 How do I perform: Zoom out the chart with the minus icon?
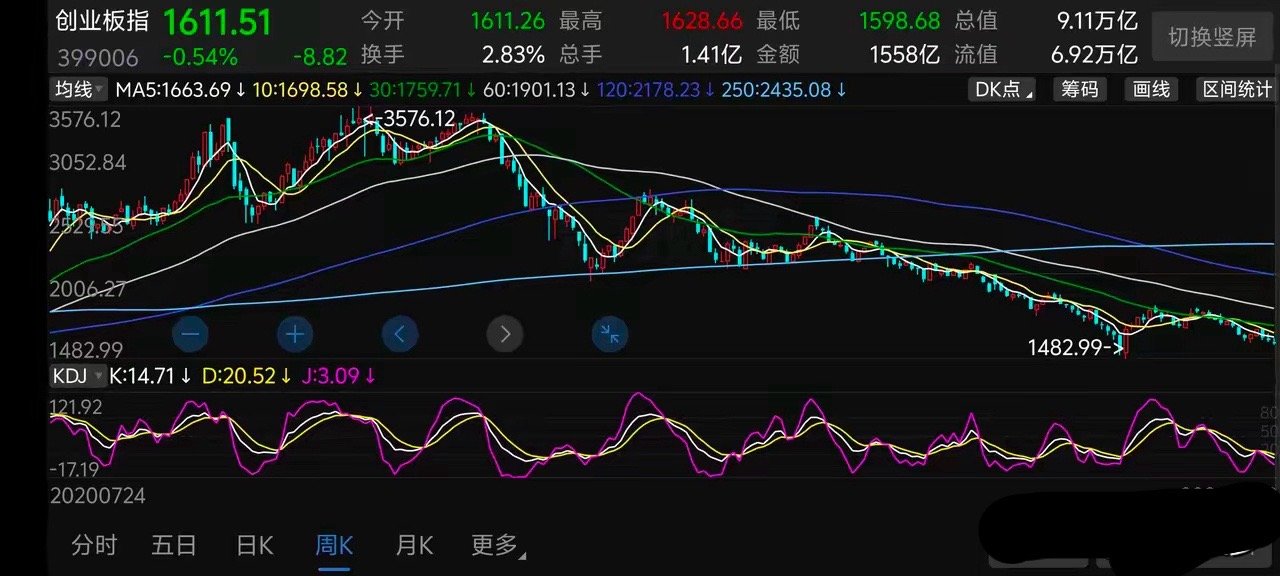pos(190,334)
